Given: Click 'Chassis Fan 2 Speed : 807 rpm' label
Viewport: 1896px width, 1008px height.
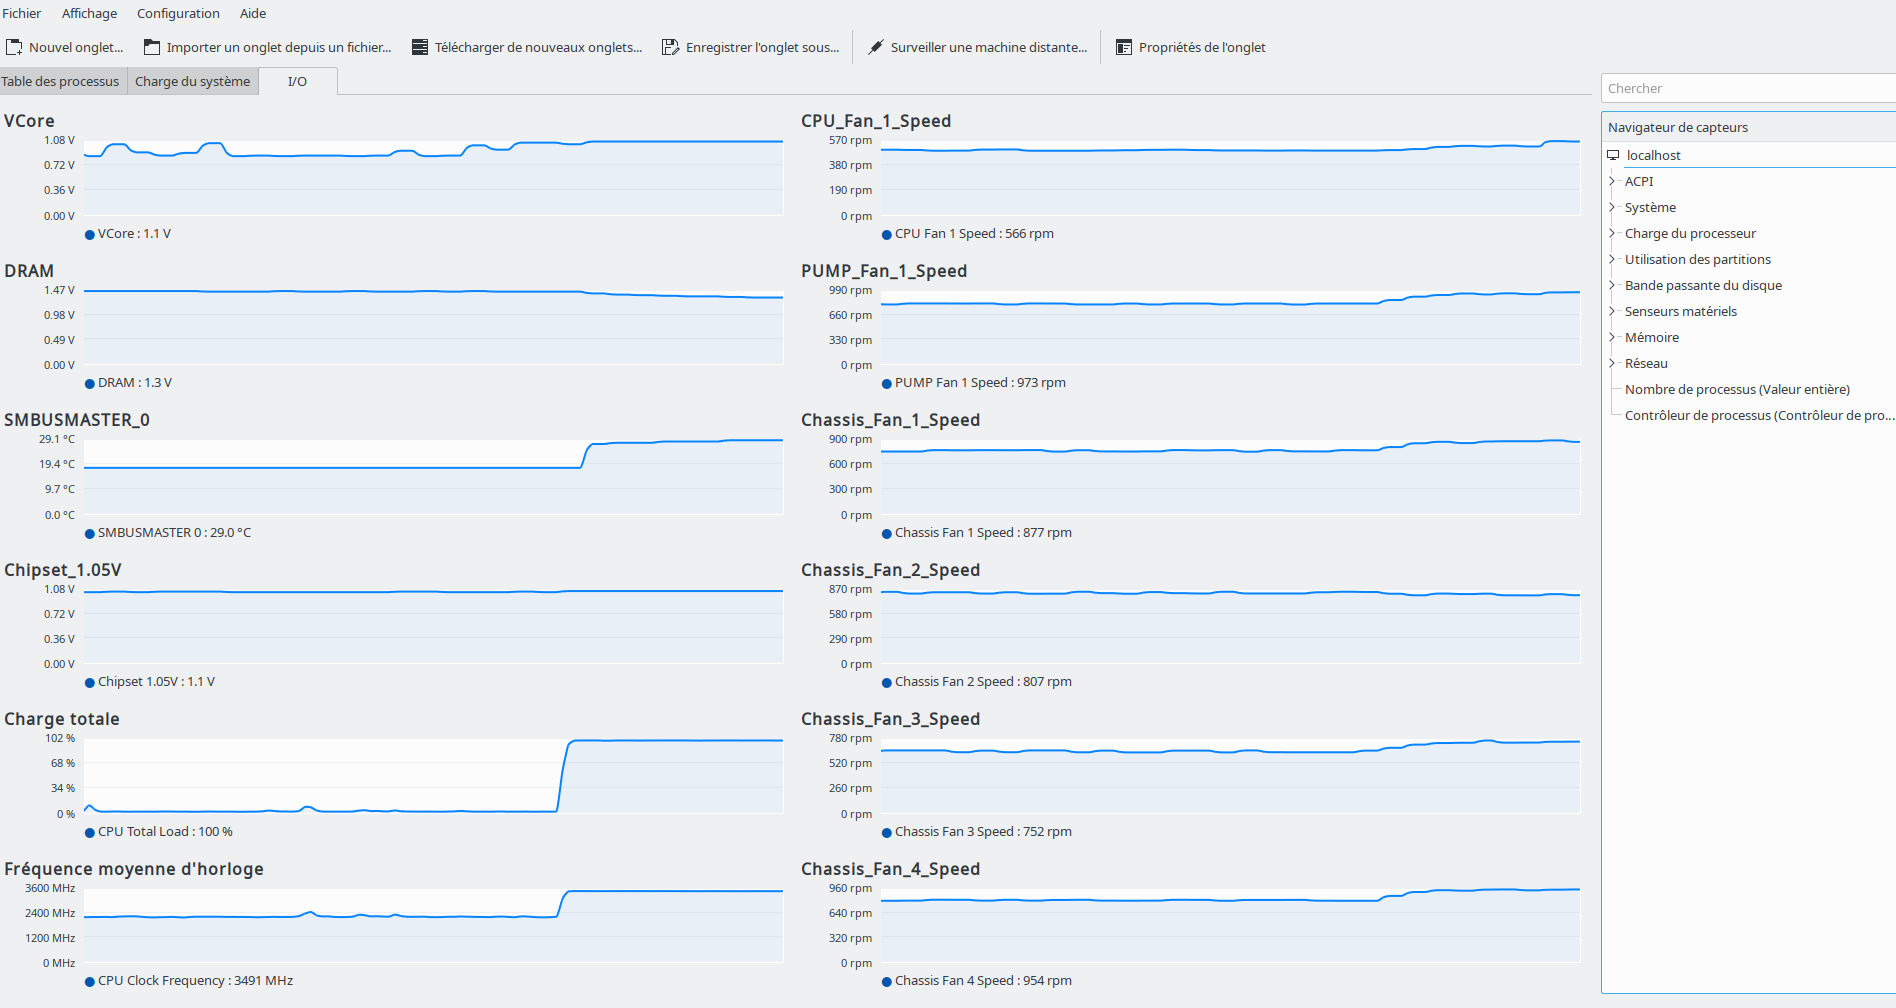Looking at the screenshot, I should pos(983,682).
